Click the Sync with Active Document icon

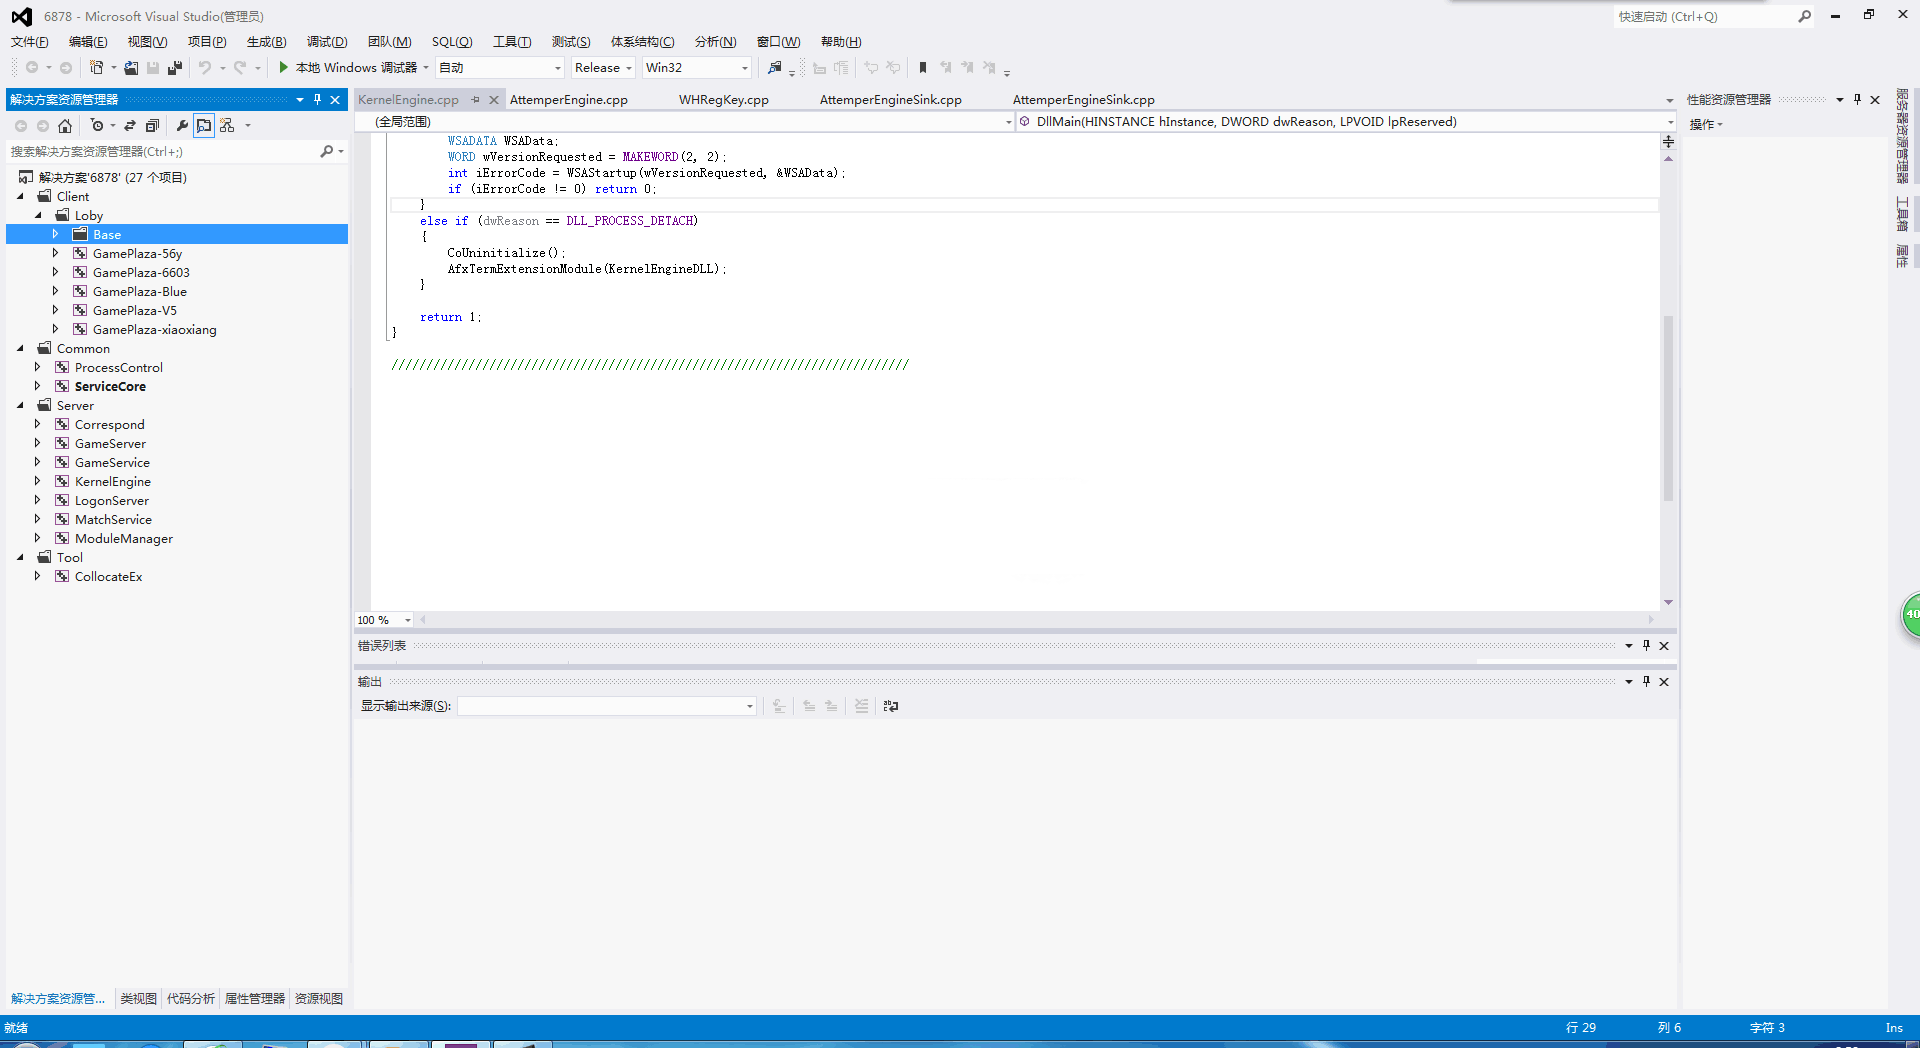pos(130,125)
